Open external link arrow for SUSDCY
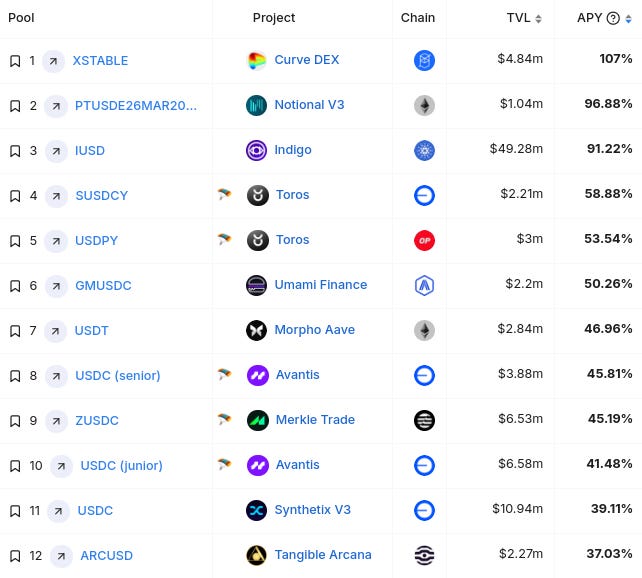Viewport: 642px width, 578px height. [x=56, y=196]
